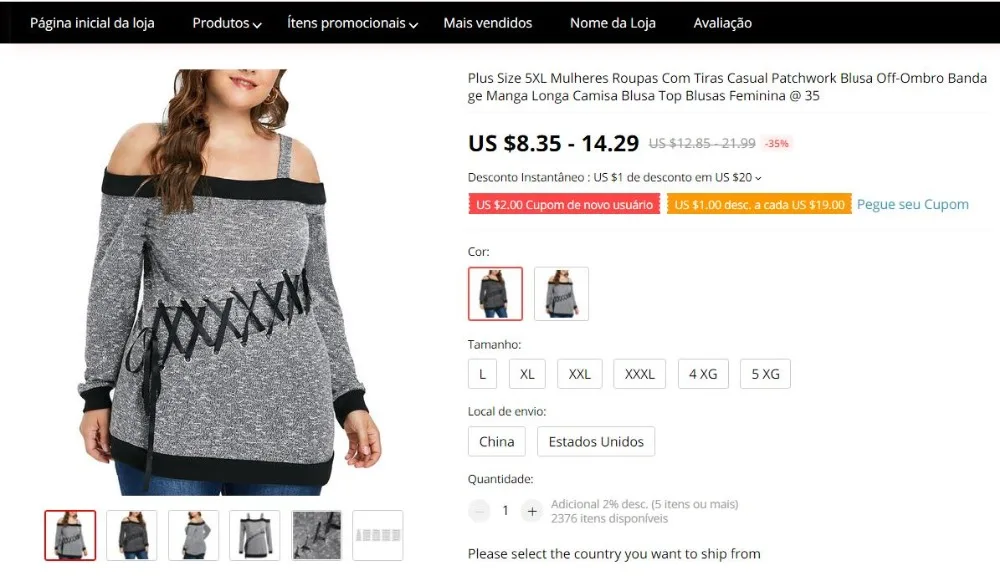Open the size chart thumbnail
The width and height of the screenshot is (1000, 576).
click(378, 535)
